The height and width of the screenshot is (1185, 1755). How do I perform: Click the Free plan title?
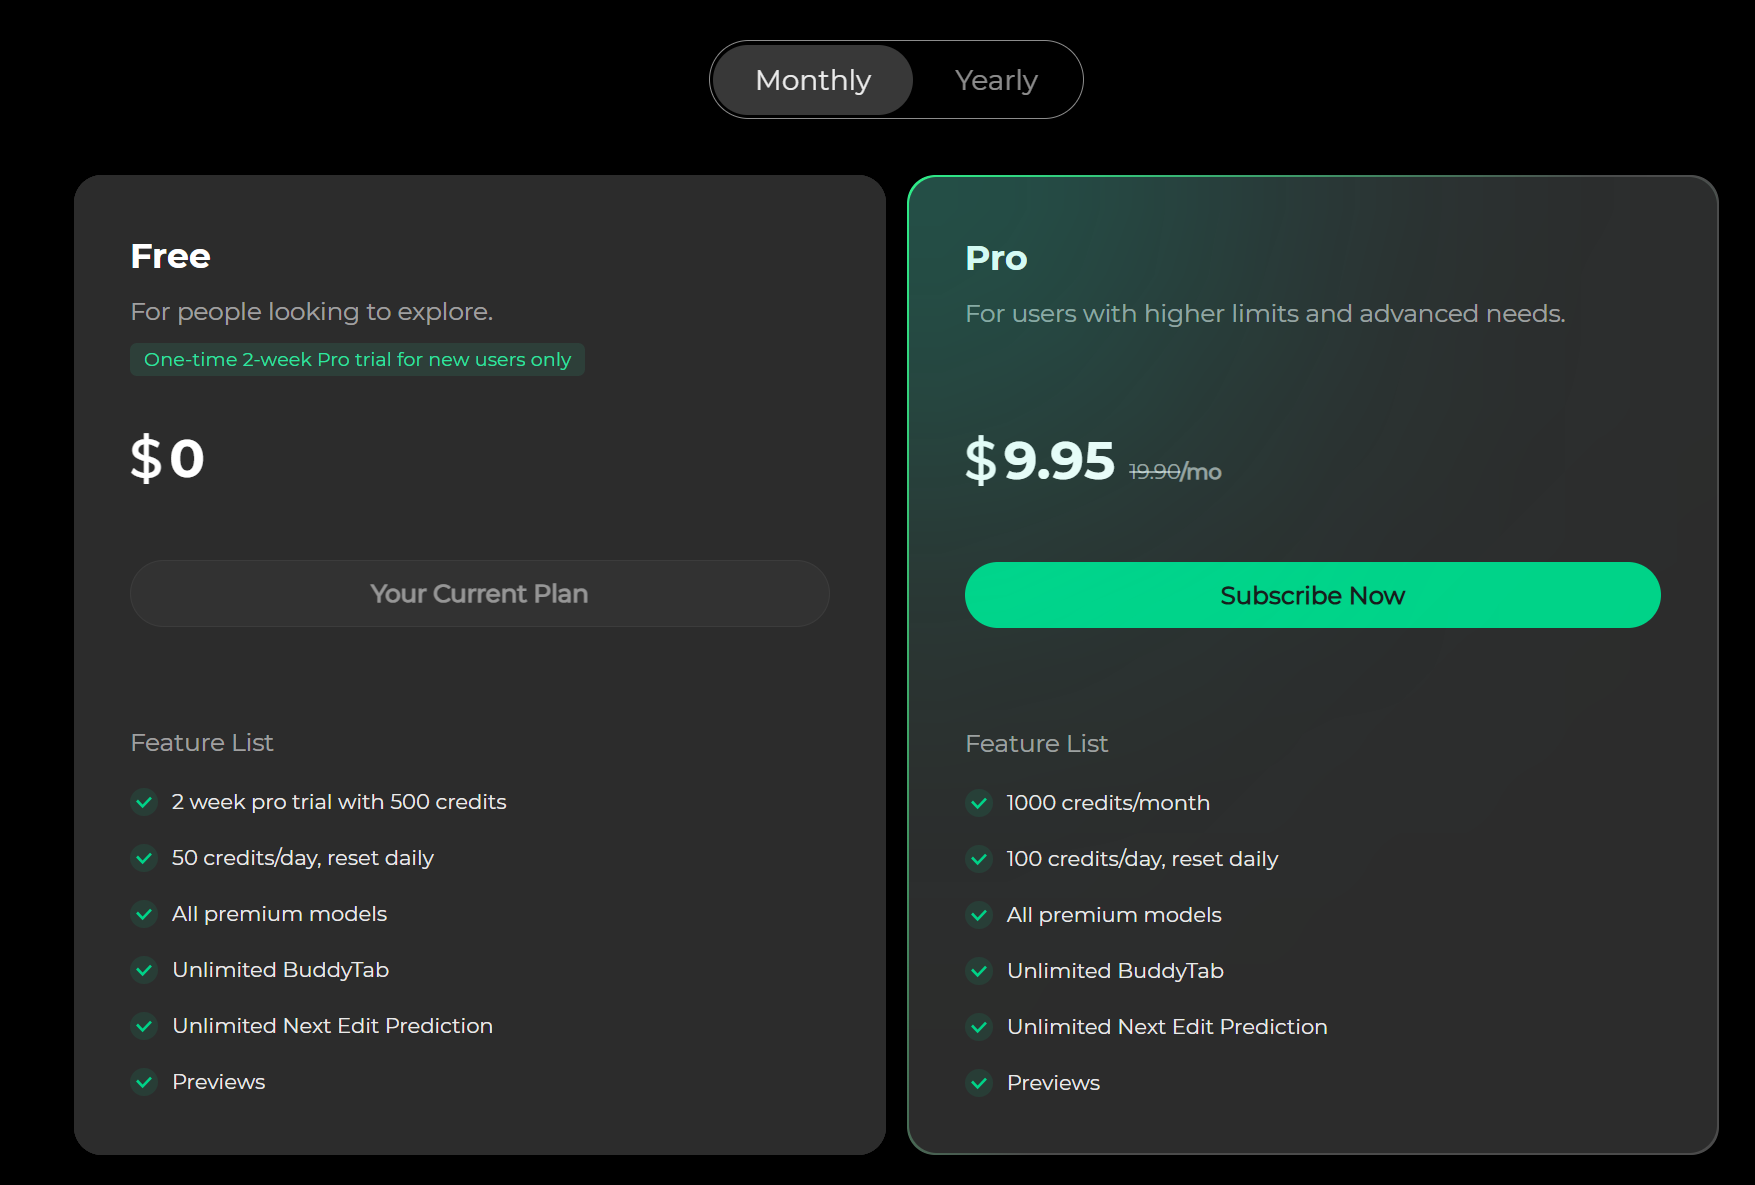click(170, 256)
